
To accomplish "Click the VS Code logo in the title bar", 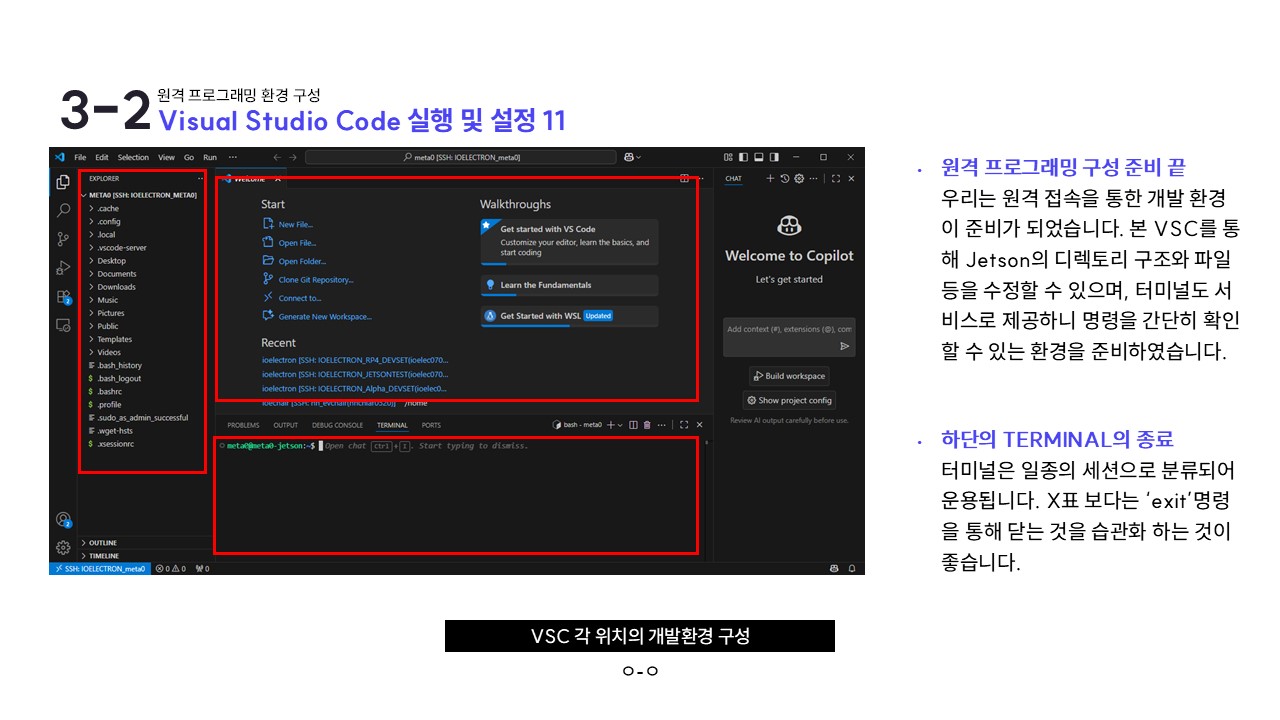I will tap(60, 157).
